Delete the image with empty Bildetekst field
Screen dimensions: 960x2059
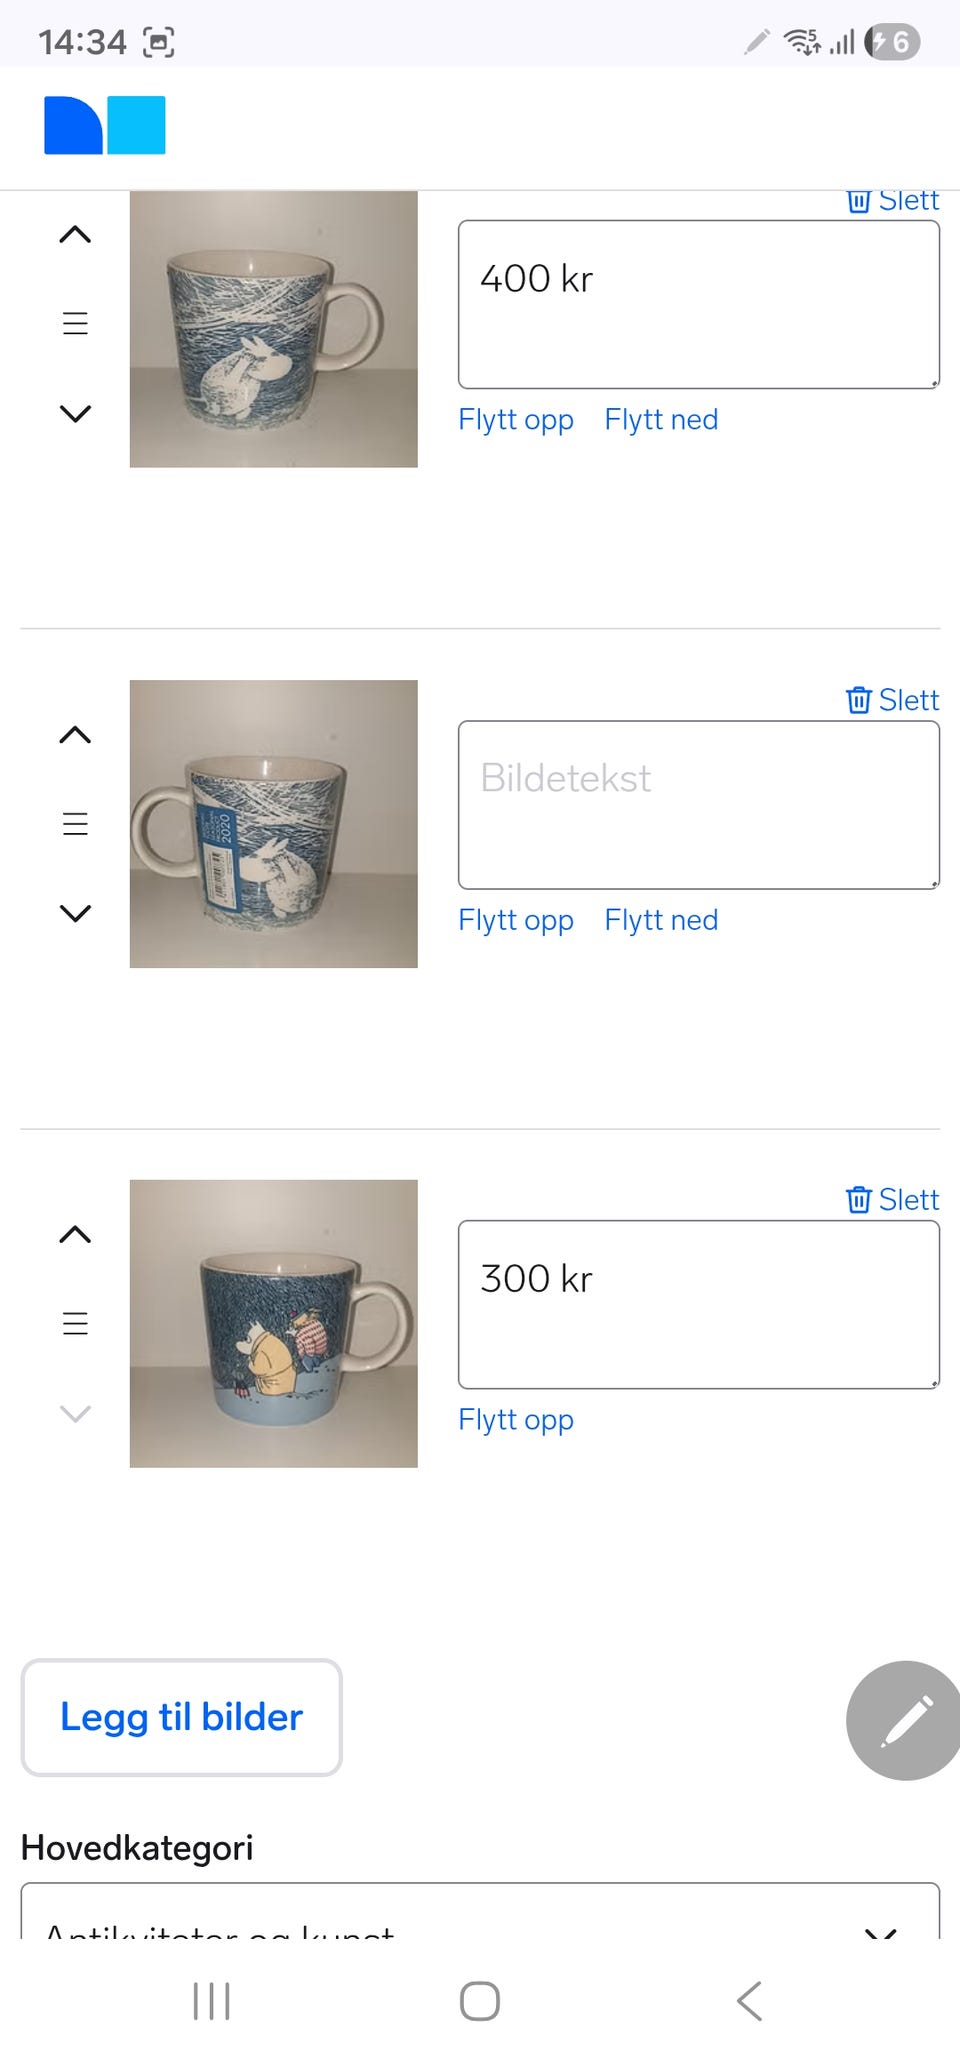(x=892, y=700)
